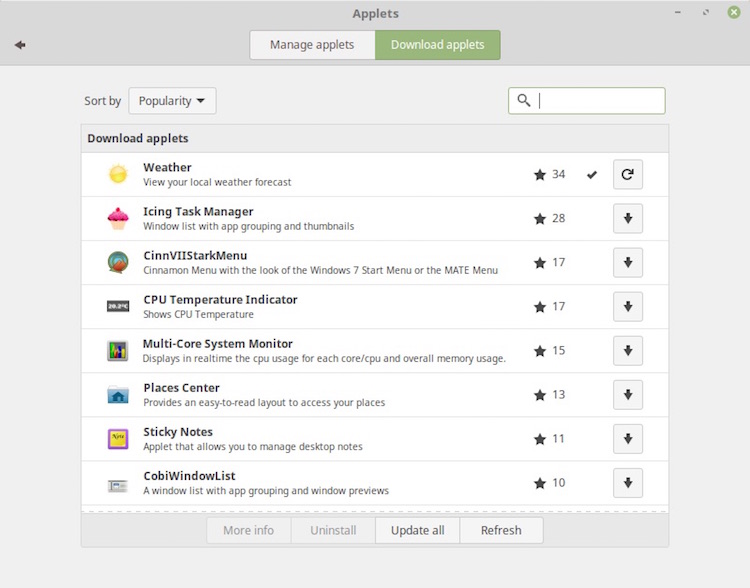This screenshot has width=750, height=588.
Task: Download the Sticky Notes applet
Action: click(628, 439)
